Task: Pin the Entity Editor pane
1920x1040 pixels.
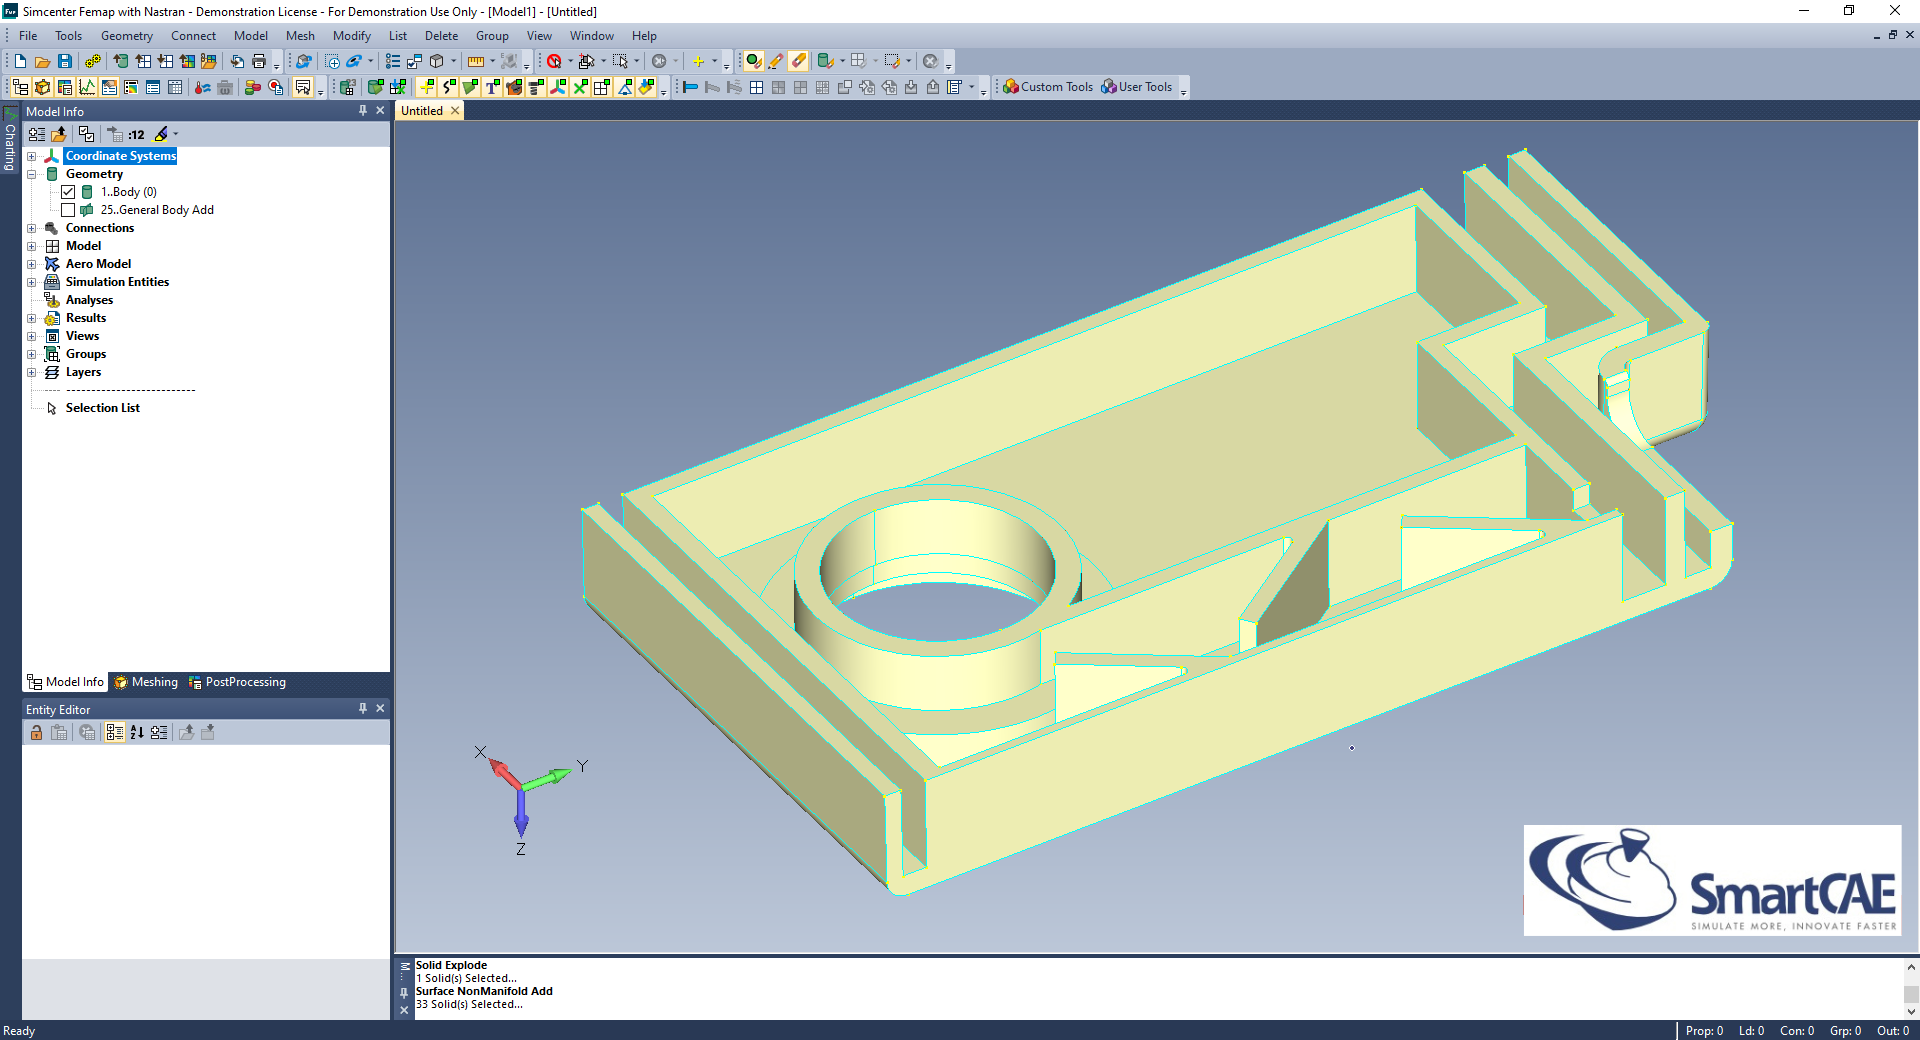Action: (363, 708)
